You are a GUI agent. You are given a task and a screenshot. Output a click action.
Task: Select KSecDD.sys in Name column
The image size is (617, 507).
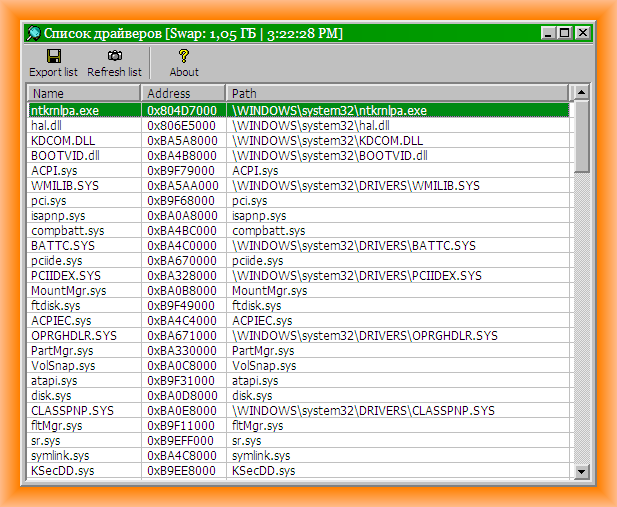[x=63, y=470]
